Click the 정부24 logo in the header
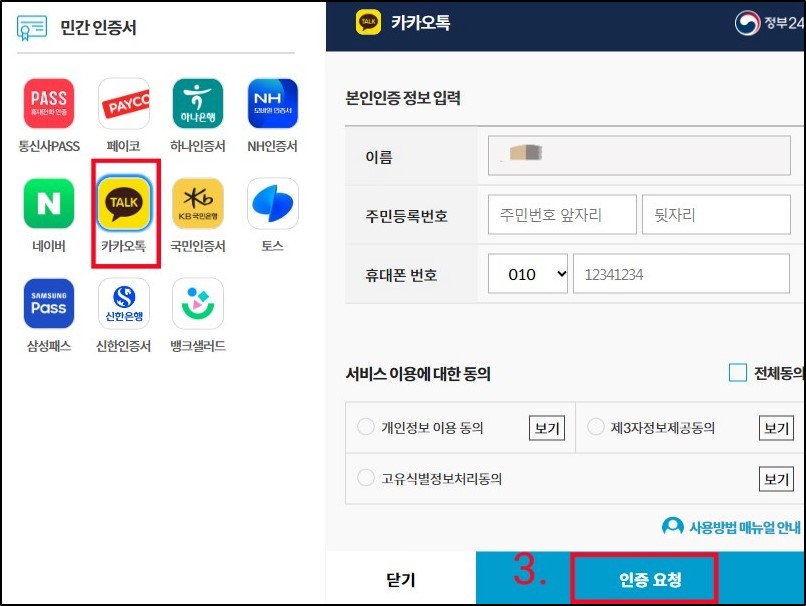Viewport: 806px width, 606px height. (x=769, y=23)
